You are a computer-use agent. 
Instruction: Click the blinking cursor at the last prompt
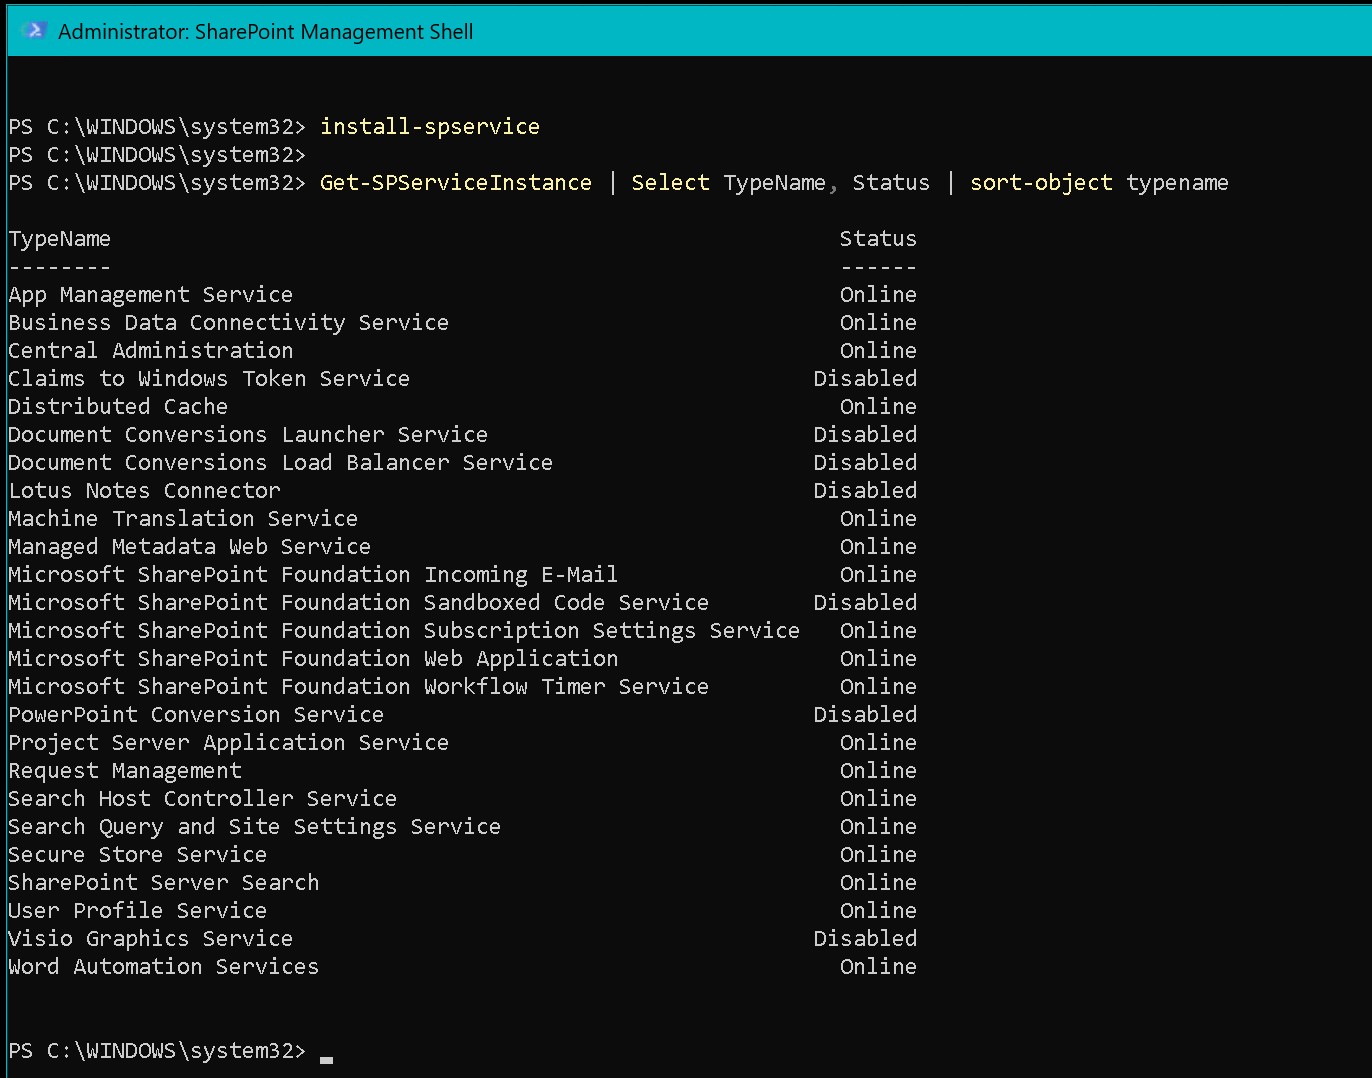[326, 1060]
